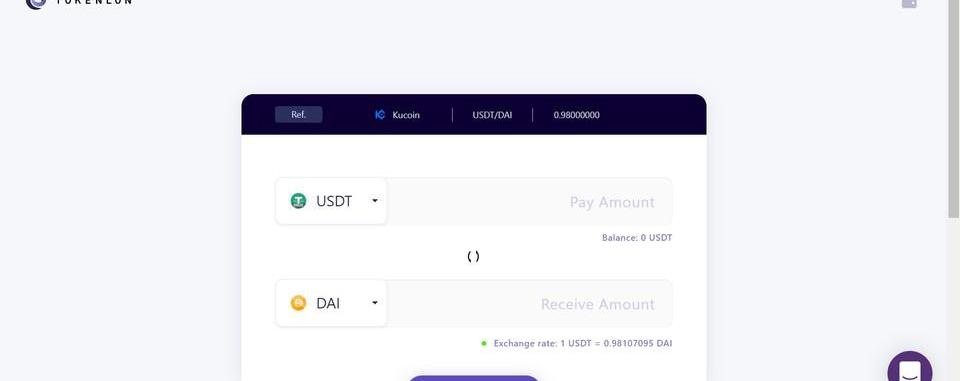Click the green exchange rate status dot

(x=484, y=343)
